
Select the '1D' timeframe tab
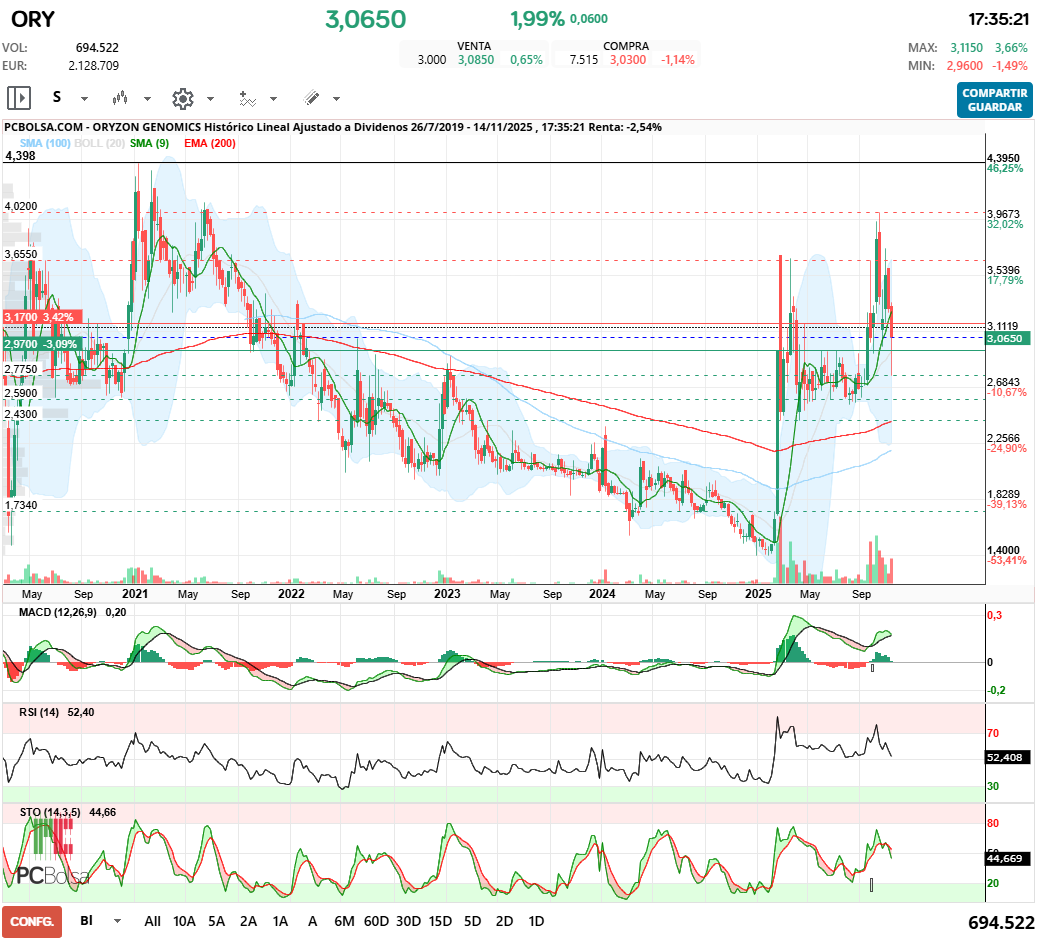(x=536, y=920)
